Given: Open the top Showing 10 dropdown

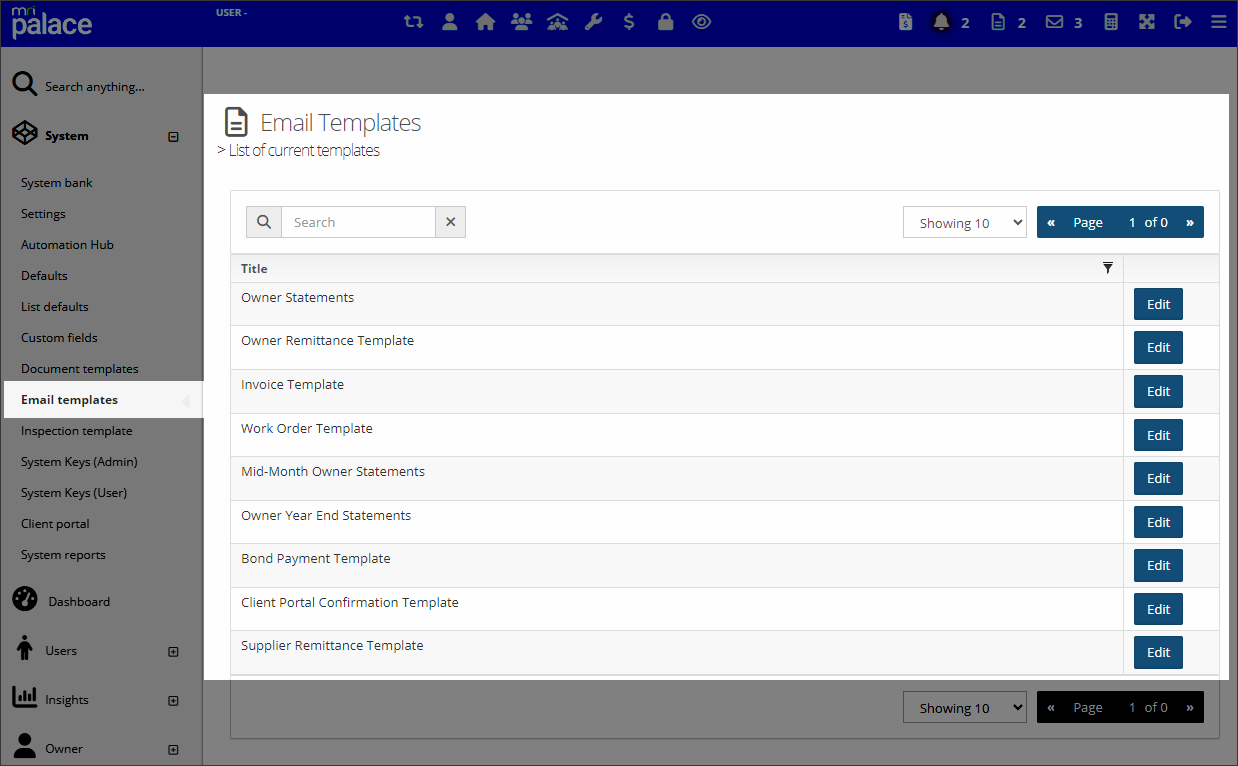Looking at the screenshot, I should (965, 222).
